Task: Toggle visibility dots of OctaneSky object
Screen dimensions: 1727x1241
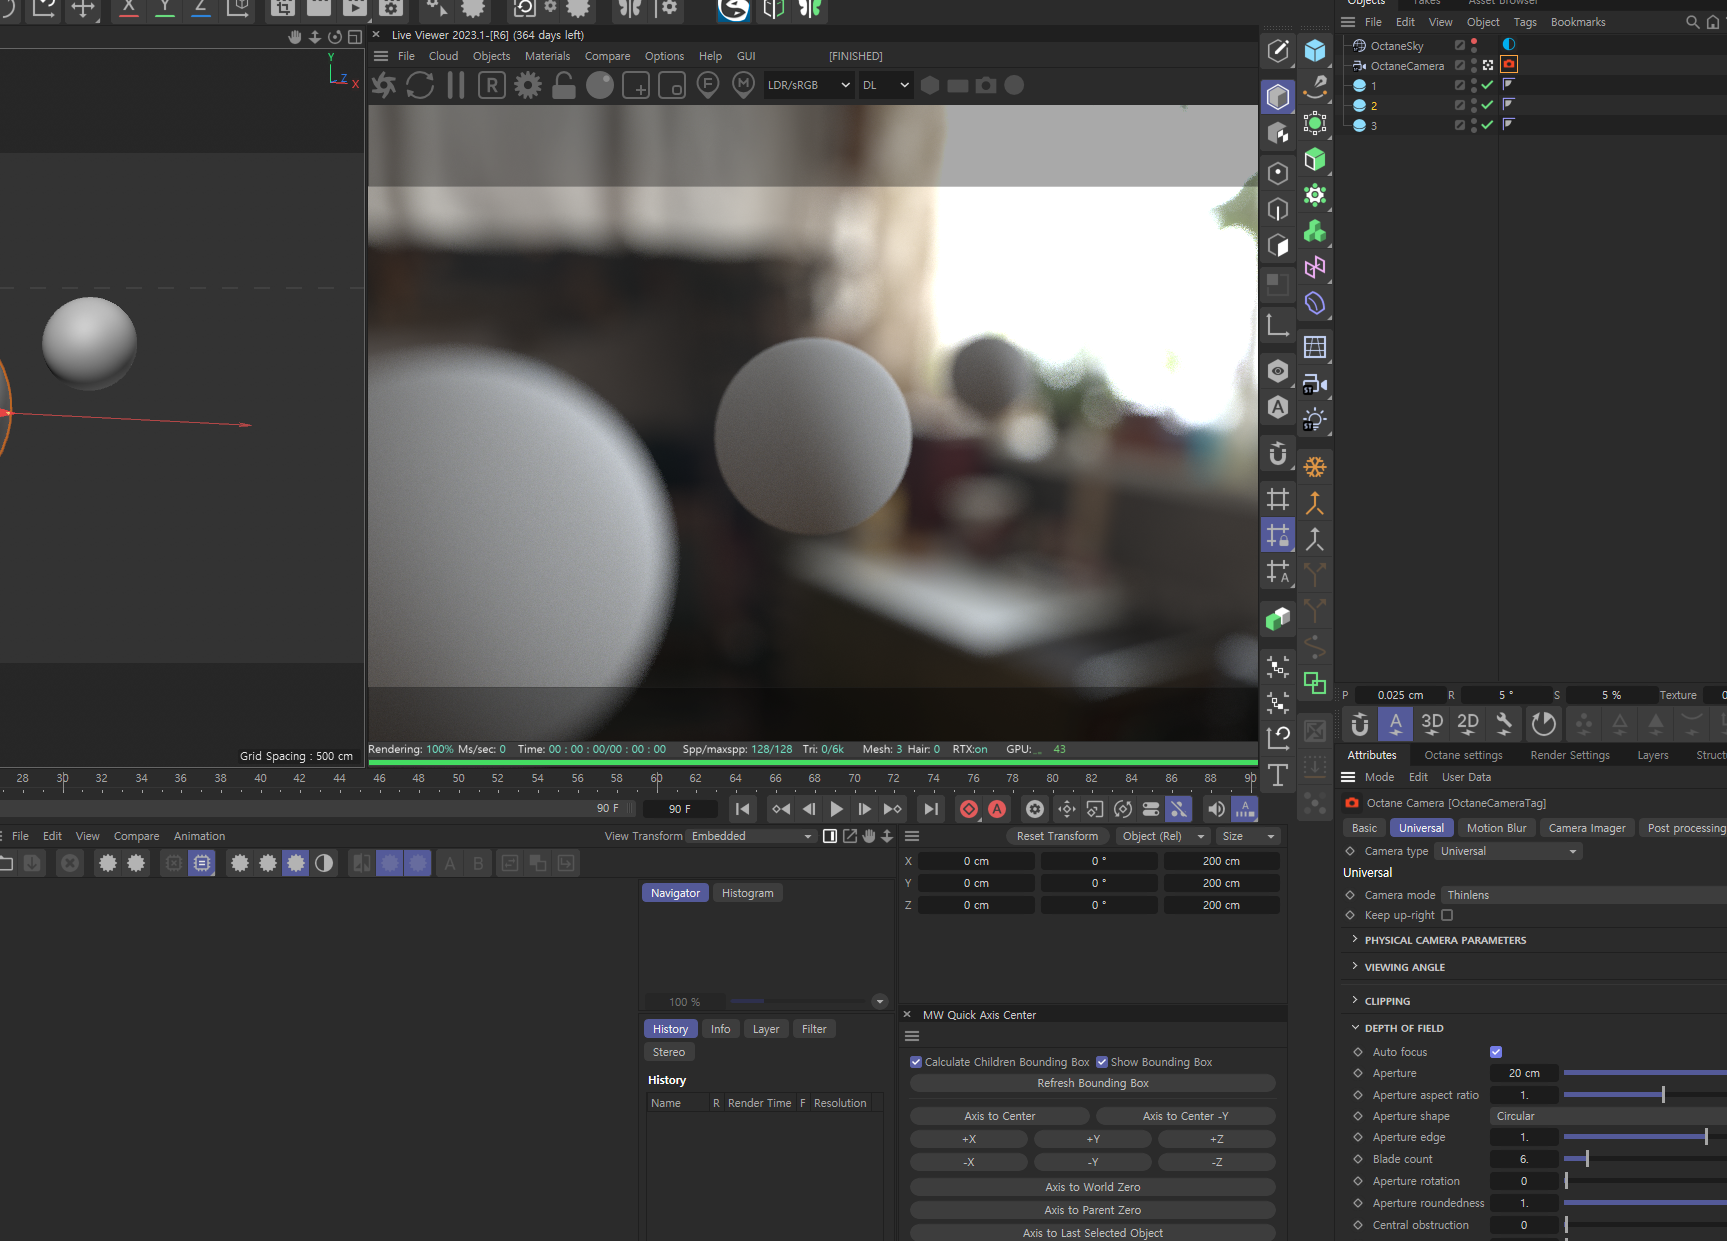Action: [x=1474, y=45]
